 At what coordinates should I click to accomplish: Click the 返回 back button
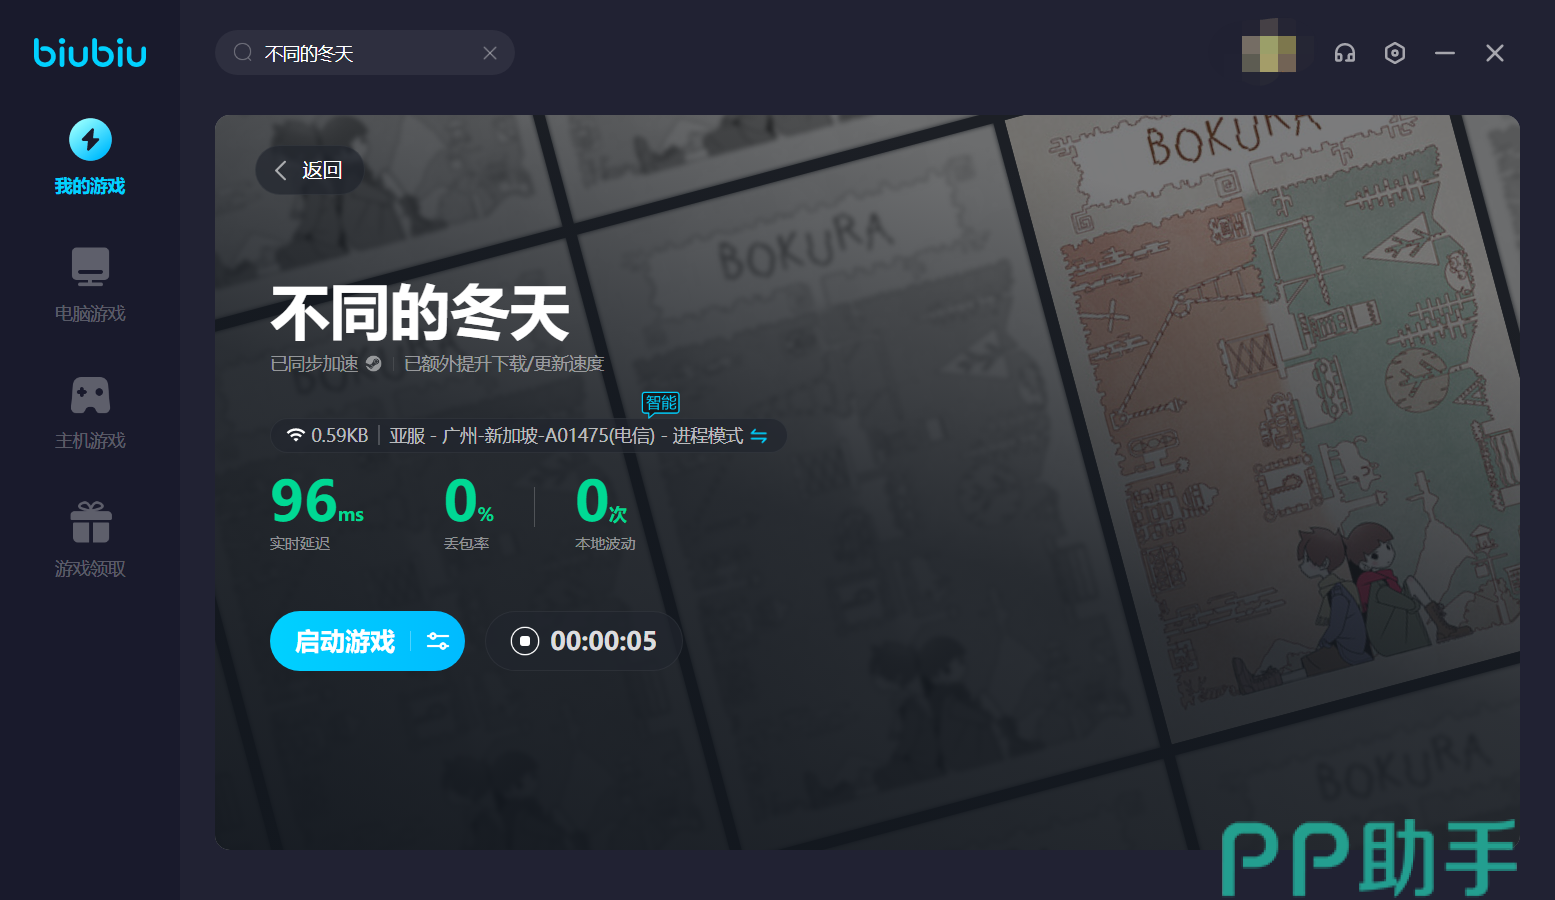(x=309, y=170)
